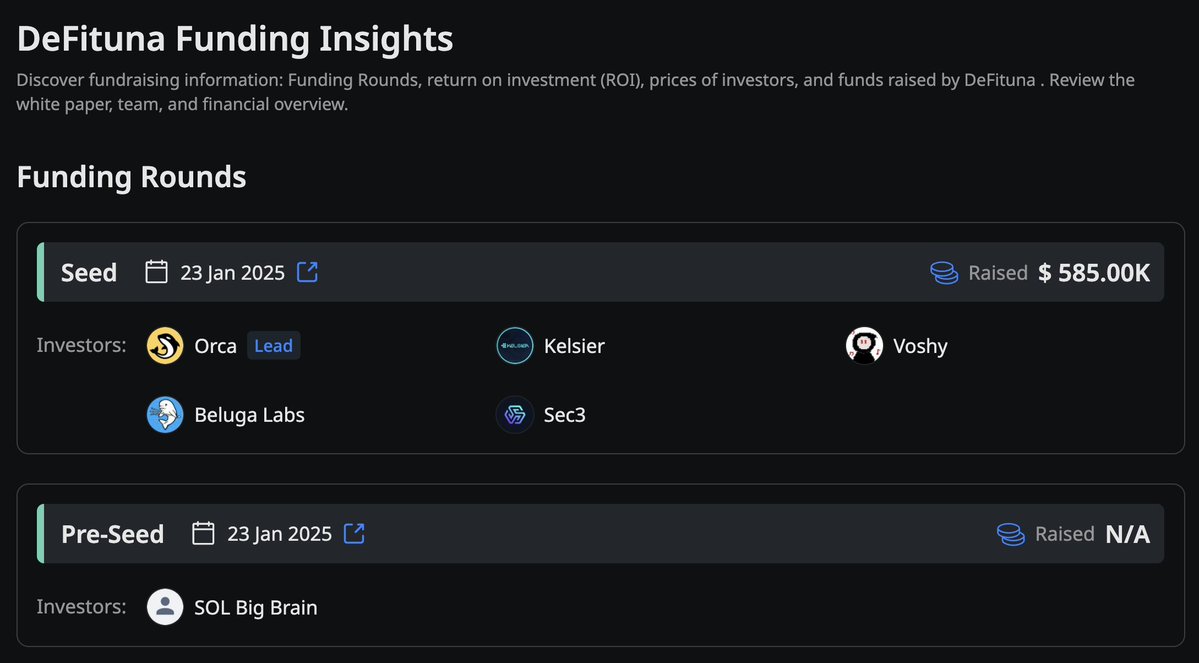The height and width of the screenshot is (663, 1199).
Task: Open the Seed round external link icon
Action: pos(307,272)
